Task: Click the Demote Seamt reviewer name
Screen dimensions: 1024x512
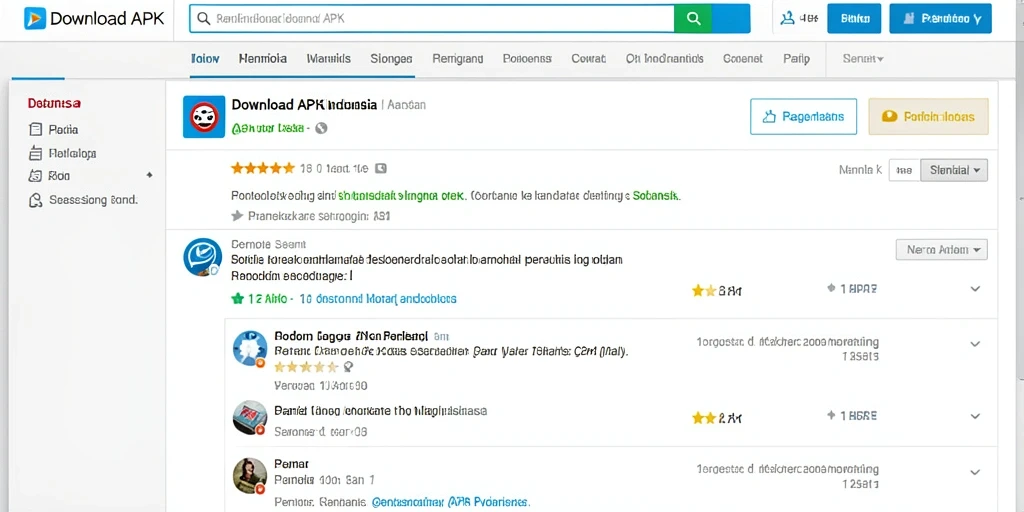Action: pos(268,245)
